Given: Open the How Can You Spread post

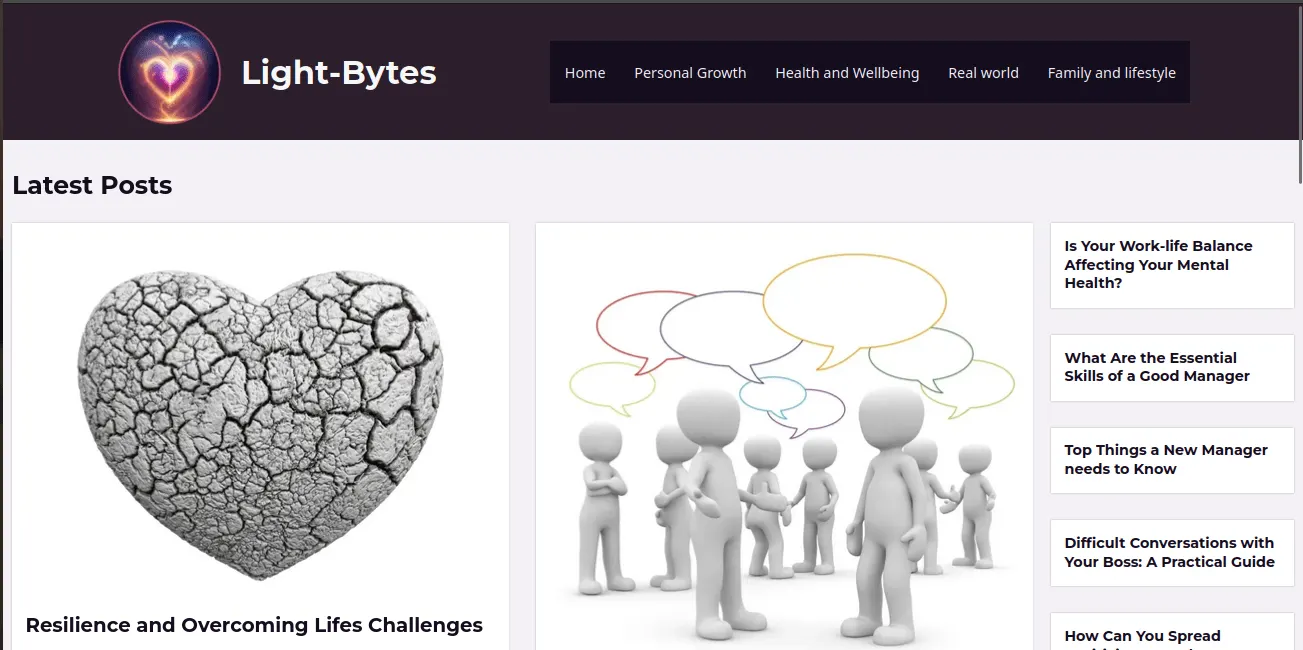Looking at the screenshot, I should click(1142, 636).
